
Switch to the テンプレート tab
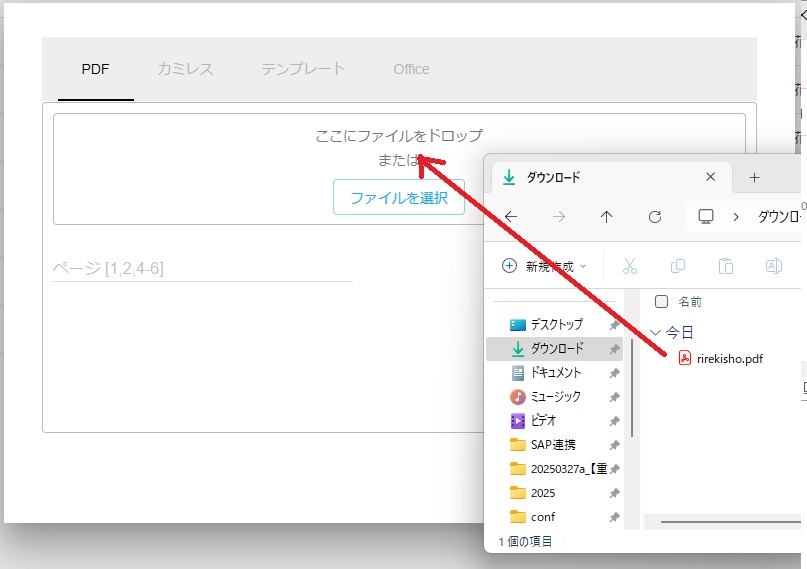tap(303, 69)
